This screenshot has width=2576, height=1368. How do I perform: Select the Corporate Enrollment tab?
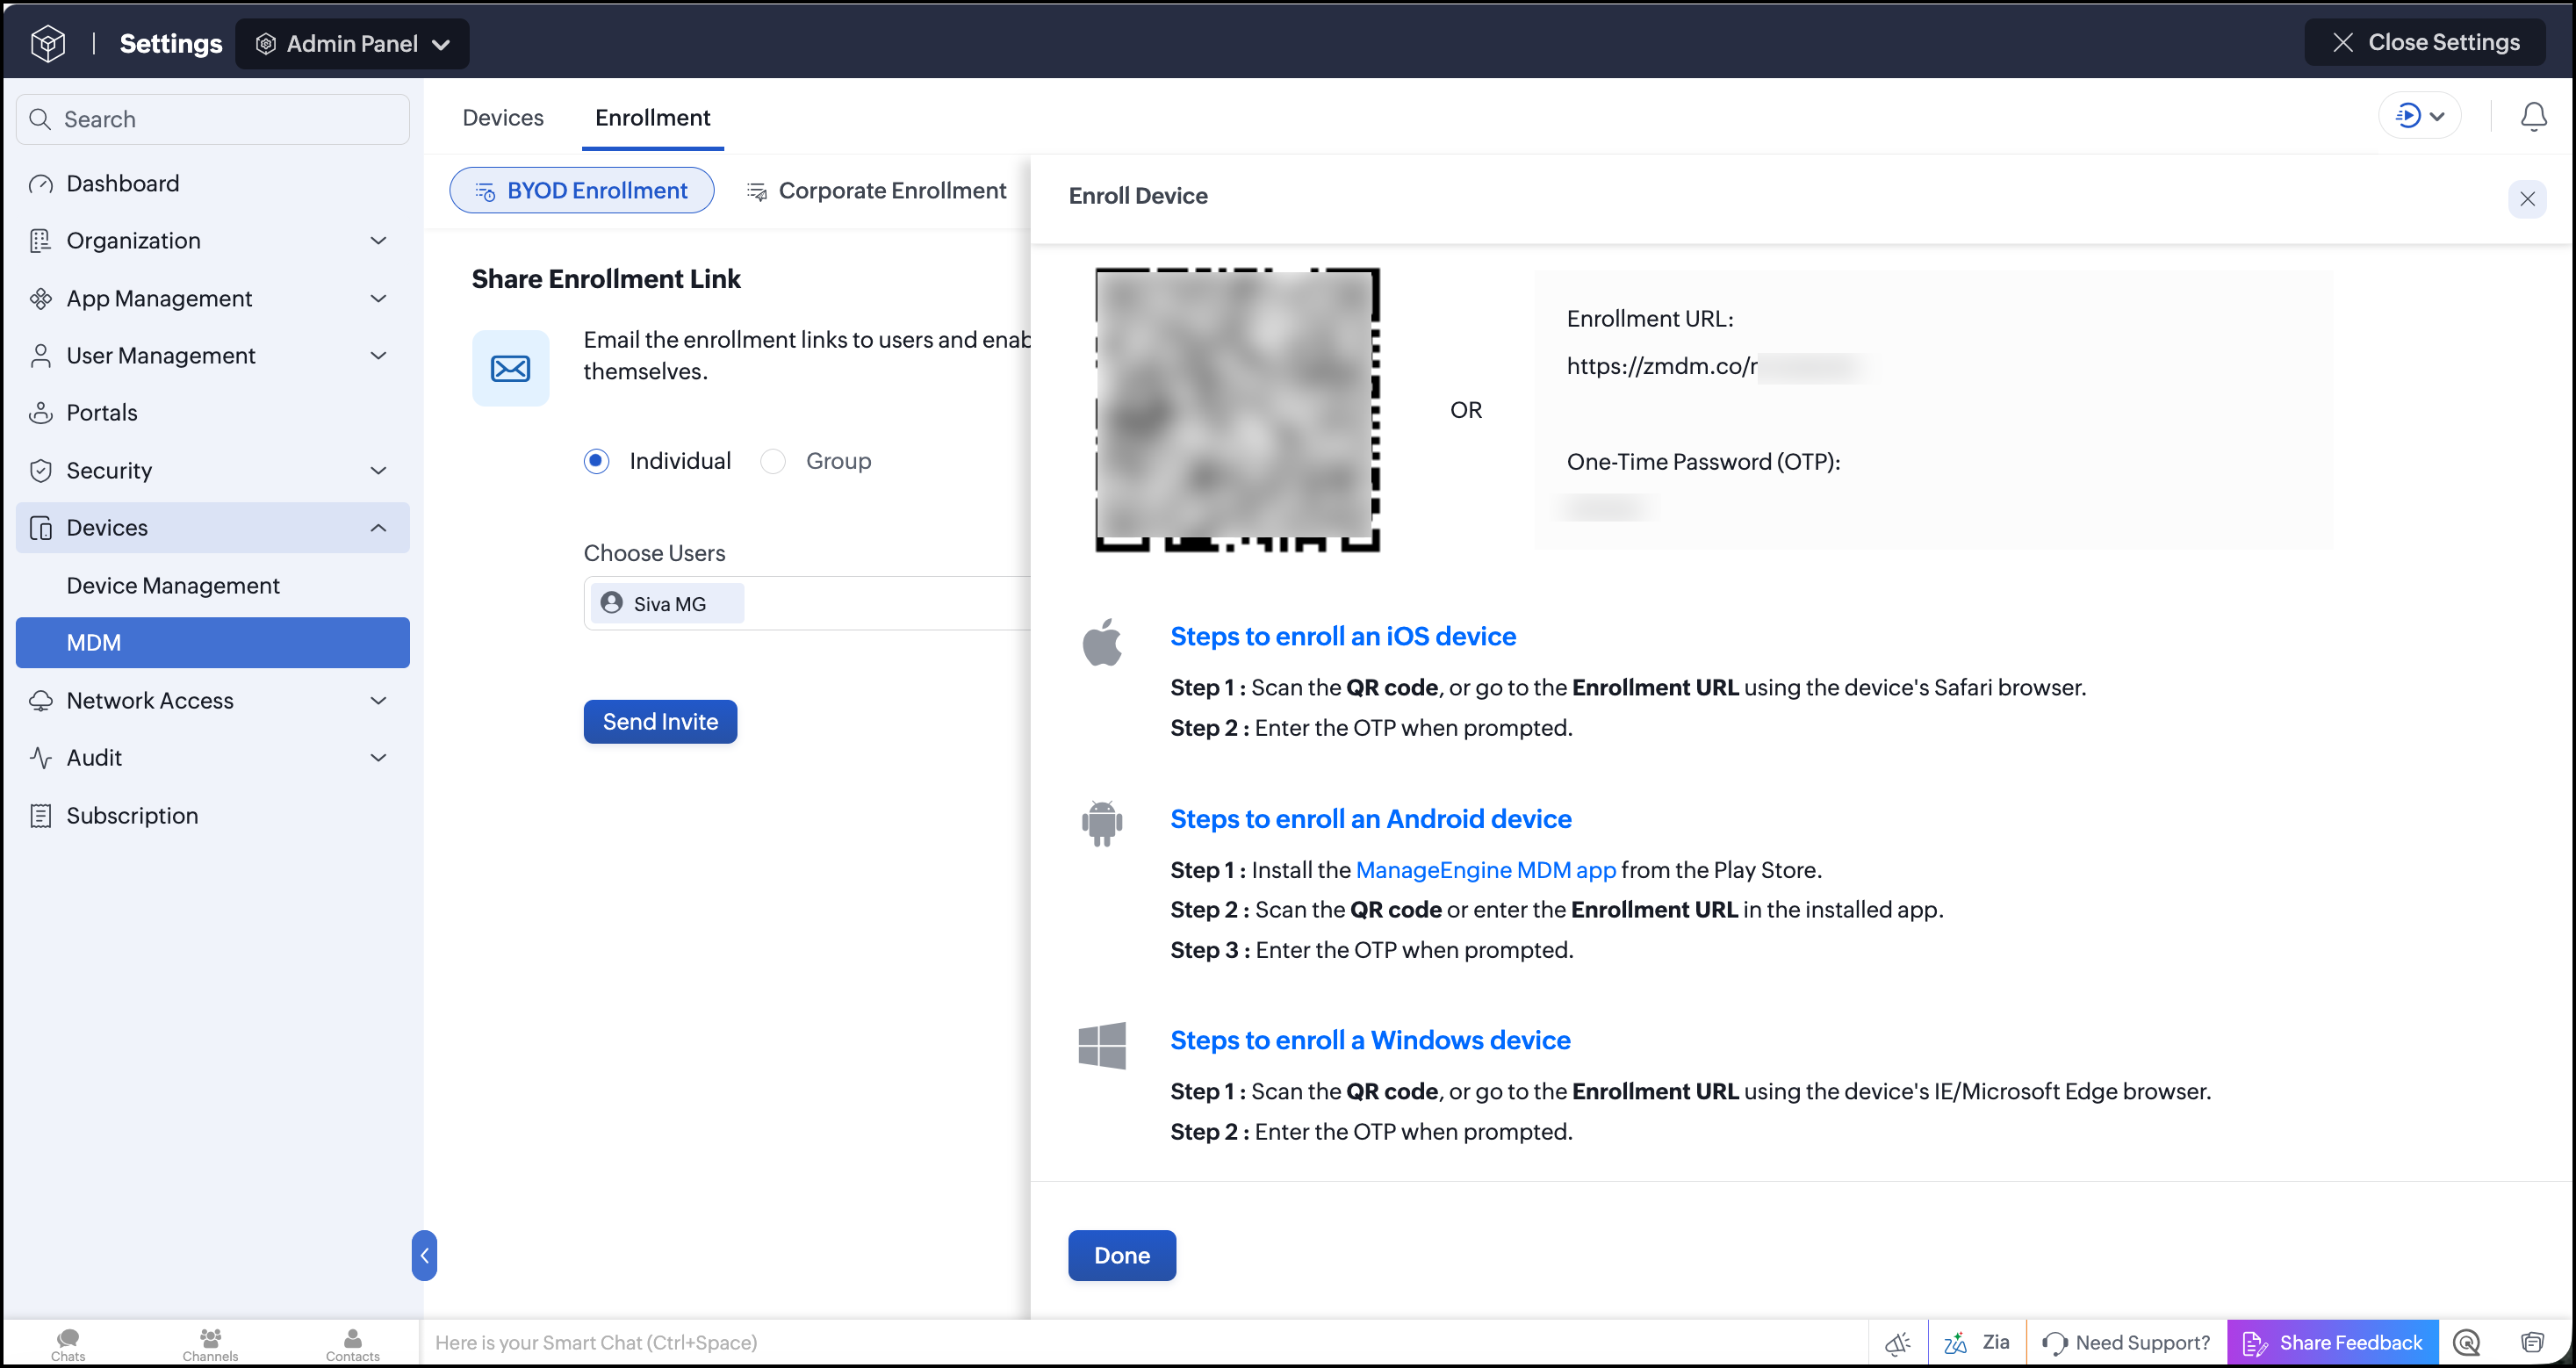point(876,190)
